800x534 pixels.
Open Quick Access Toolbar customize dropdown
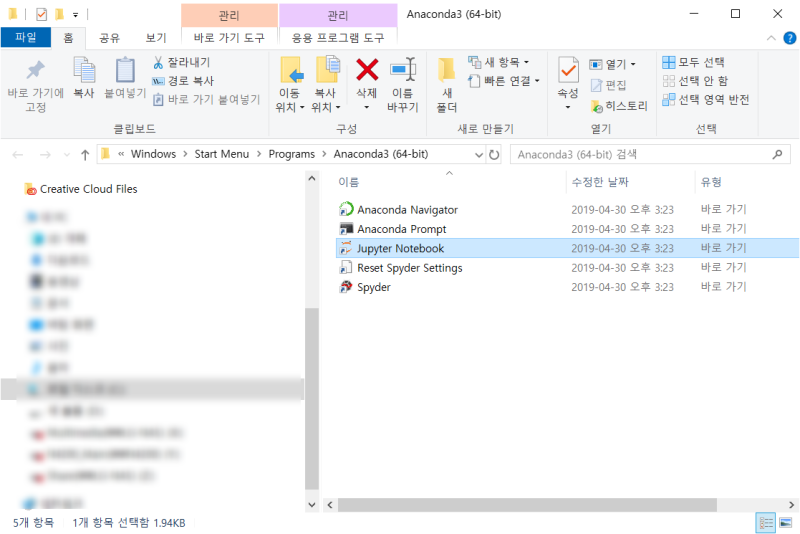pos(76,15)
